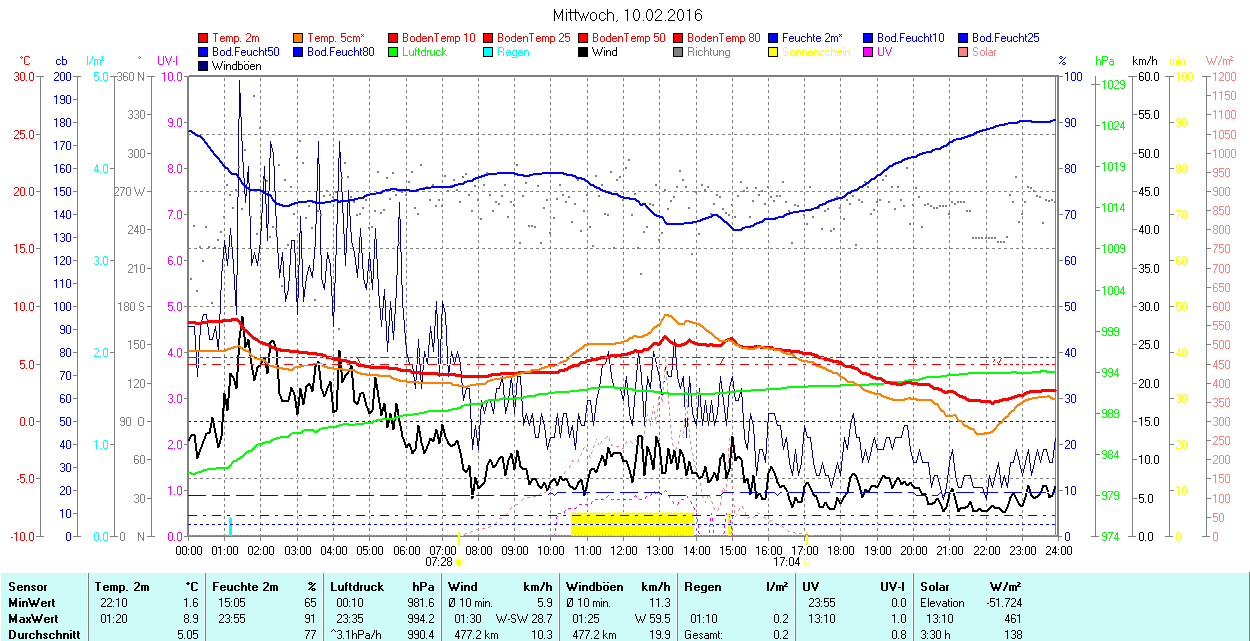Click the Solar legend label
1250x641 pixels.
(984, 52)
